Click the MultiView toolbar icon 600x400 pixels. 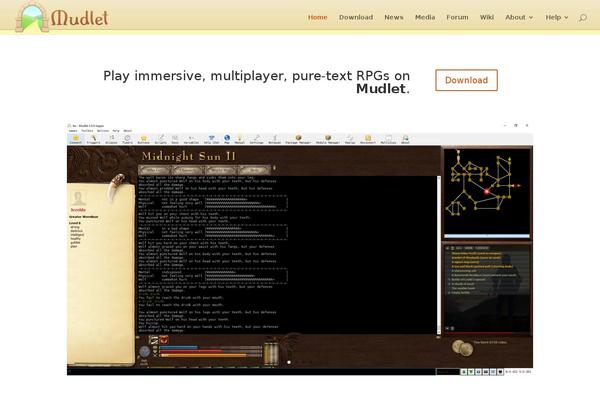pyautogui.click(x=388, y=139)
